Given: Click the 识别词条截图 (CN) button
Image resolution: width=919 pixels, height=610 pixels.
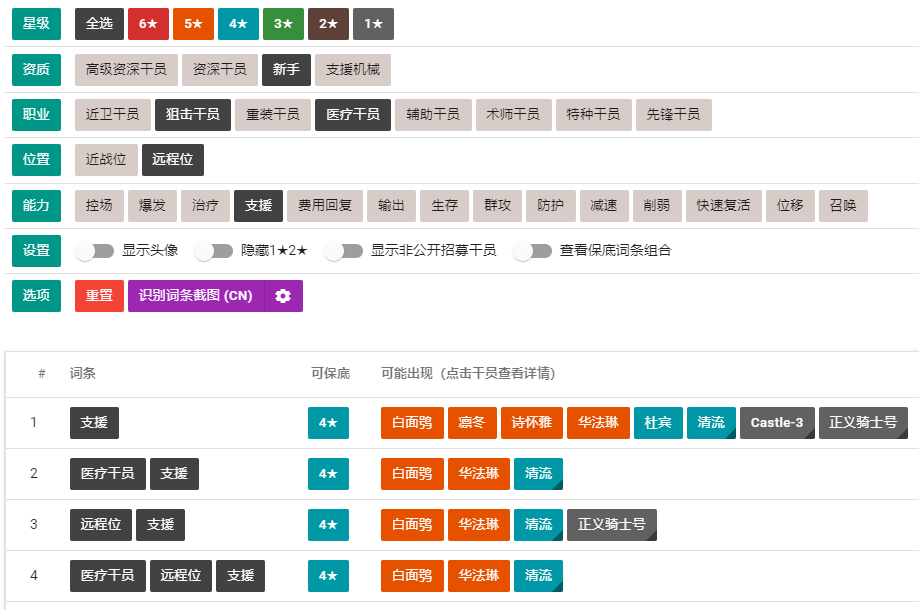Looking at the screenshot, I should point(196,296).
